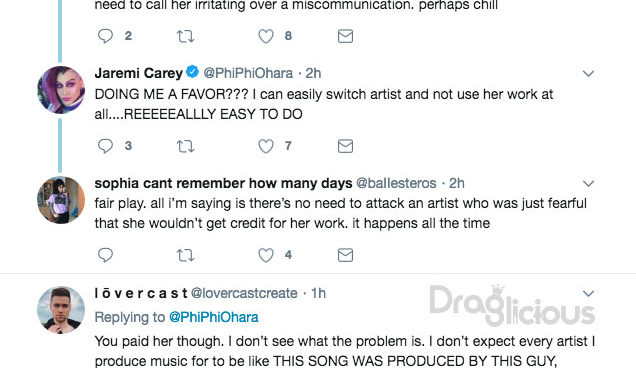Open reply on top tweet with 2 replies
This screenshot has width=636, height=368.
pyautogui.click(x=105, y=36)
